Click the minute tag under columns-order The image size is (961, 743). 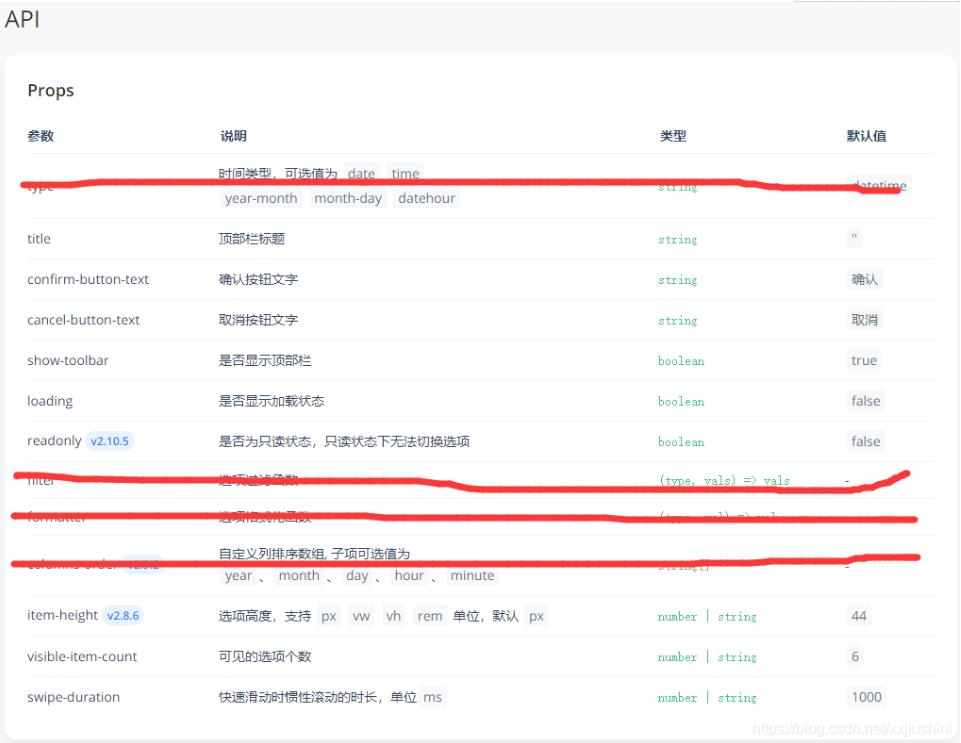471,575
